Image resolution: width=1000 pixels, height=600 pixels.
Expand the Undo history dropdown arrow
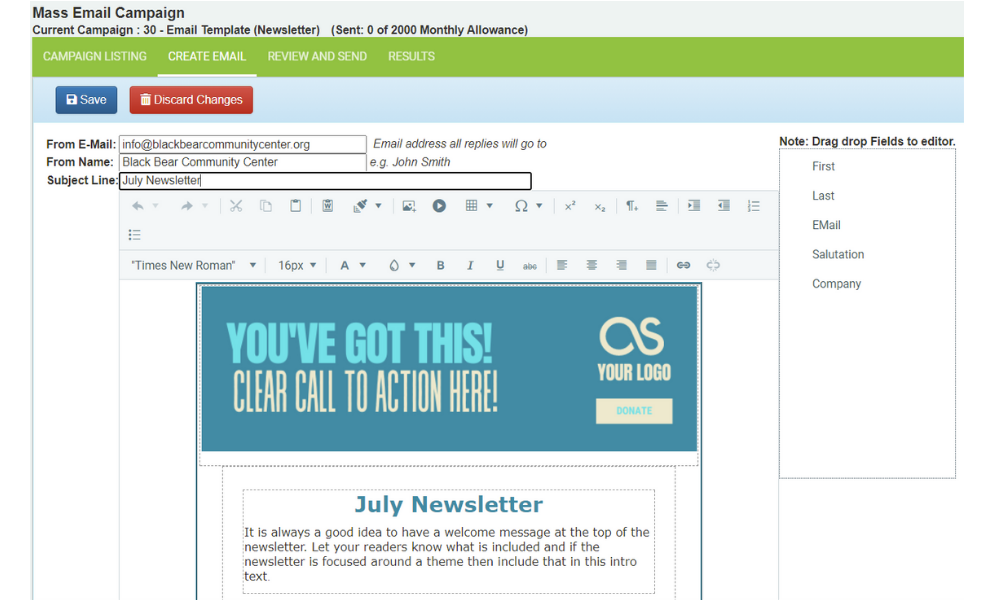(x=155, y=206)
